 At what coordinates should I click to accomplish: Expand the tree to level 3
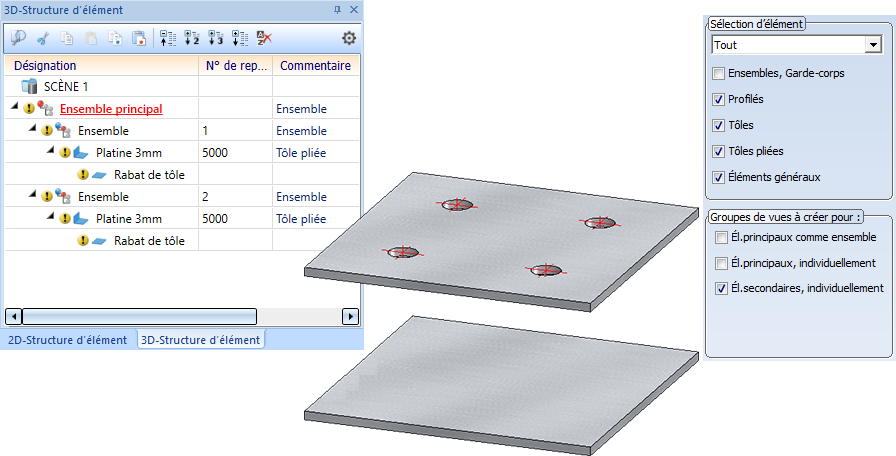215,38
